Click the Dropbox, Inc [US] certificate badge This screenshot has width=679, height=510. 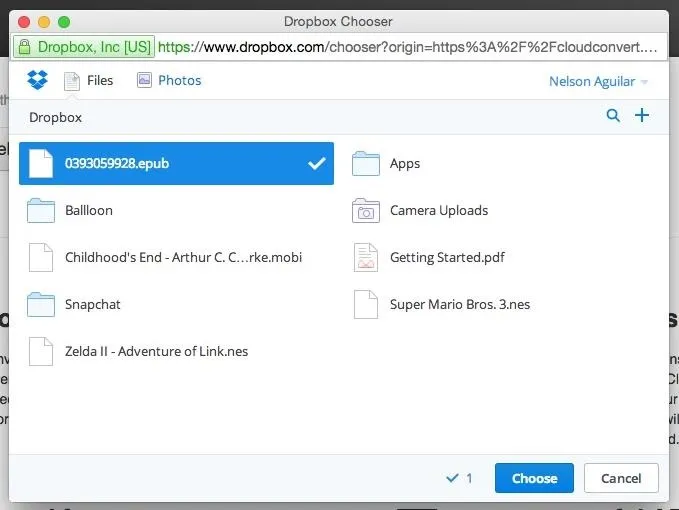pos(84,47)
